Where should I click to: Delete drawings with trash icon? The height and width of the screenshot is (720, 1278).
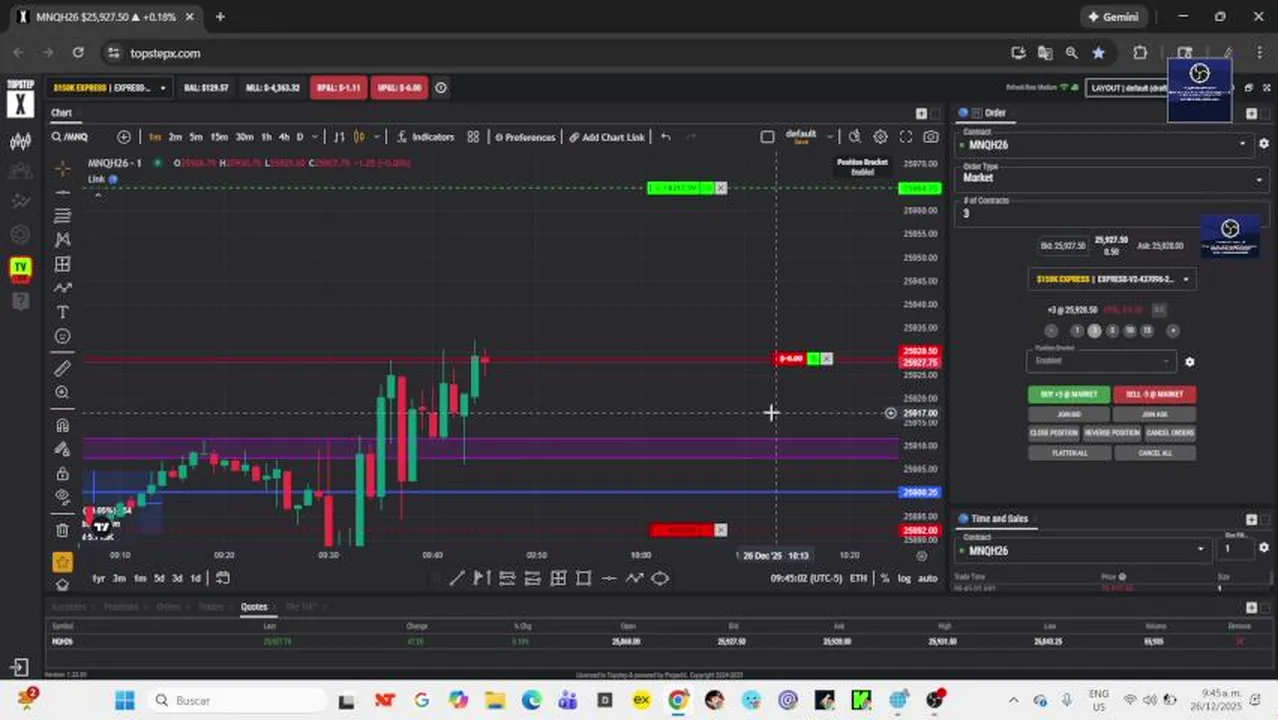[62, 530]
